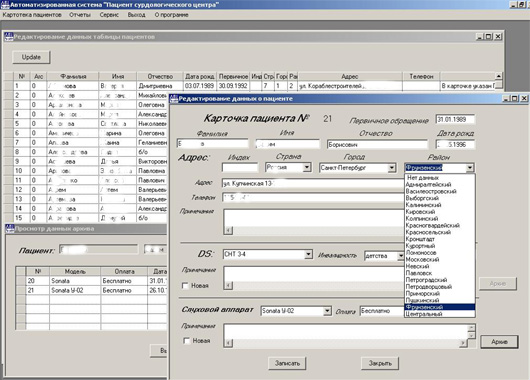Click the Дата рожд field in patient card
The width and height of the screenshot is (530, 380).
455,144
